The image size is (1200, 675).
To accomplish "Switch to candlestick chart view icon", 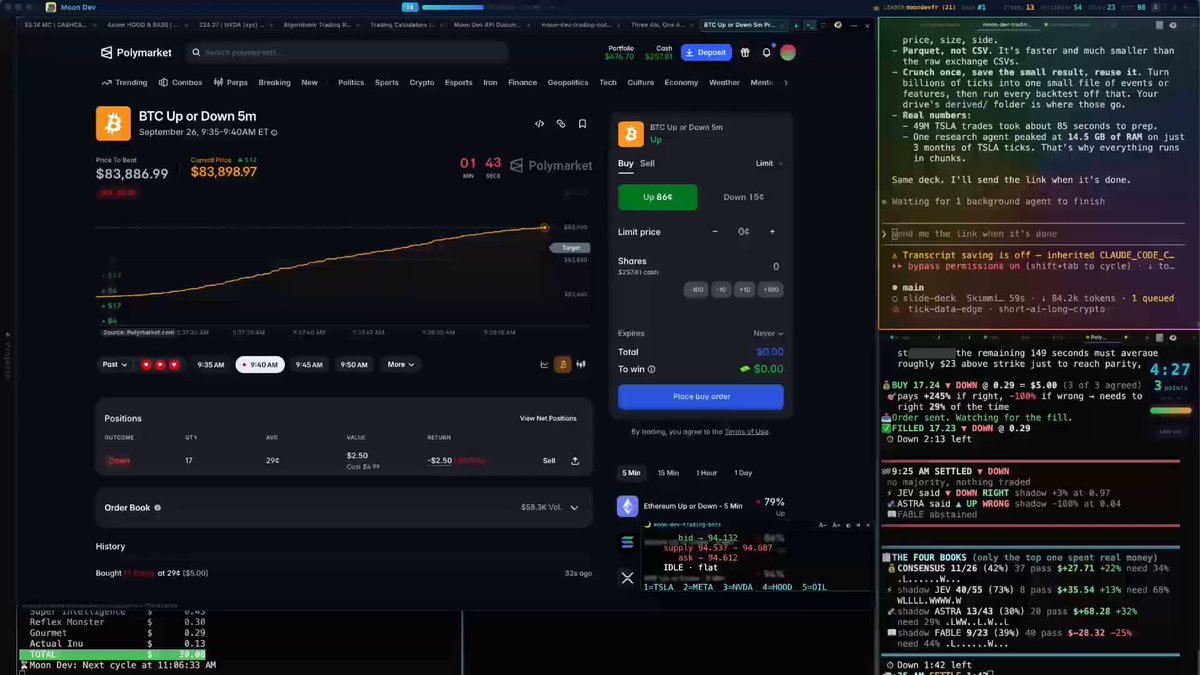I will pyautogui.click(x=580, y=365).
